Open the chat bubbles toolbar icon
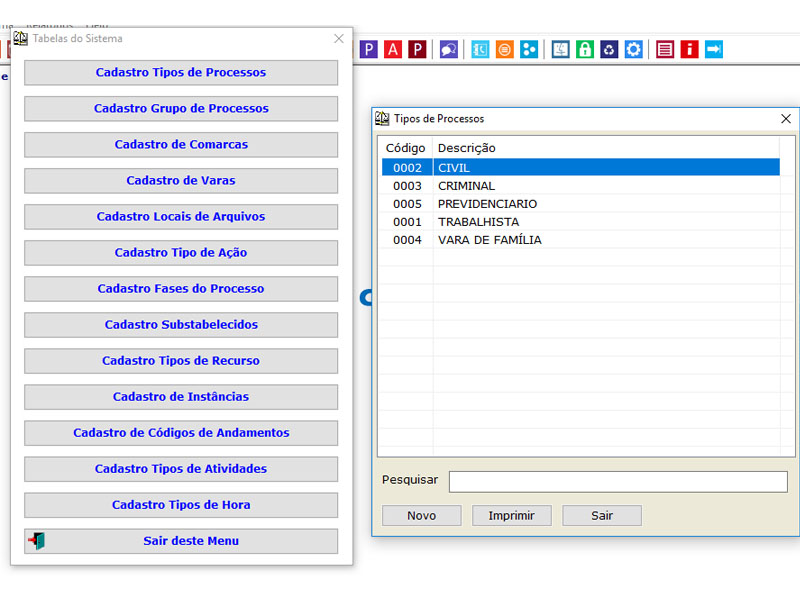The image size is (800, 600). (449, 49)
